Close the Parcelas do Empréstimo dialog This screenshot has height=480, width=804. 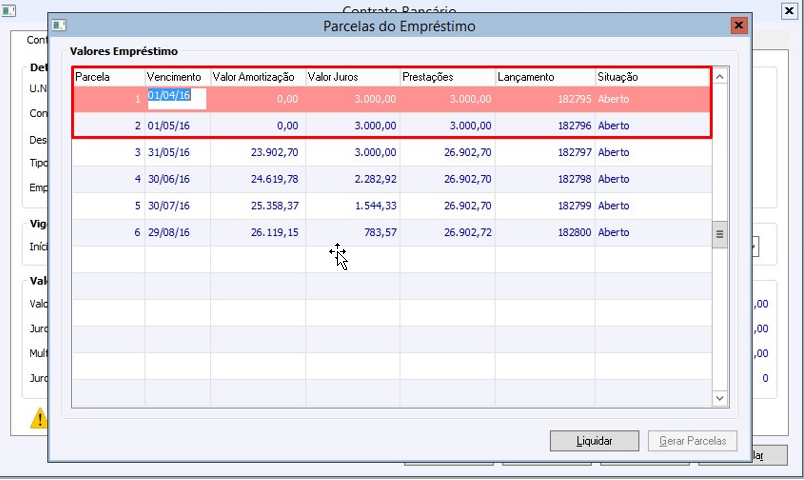tap(739, 25)
